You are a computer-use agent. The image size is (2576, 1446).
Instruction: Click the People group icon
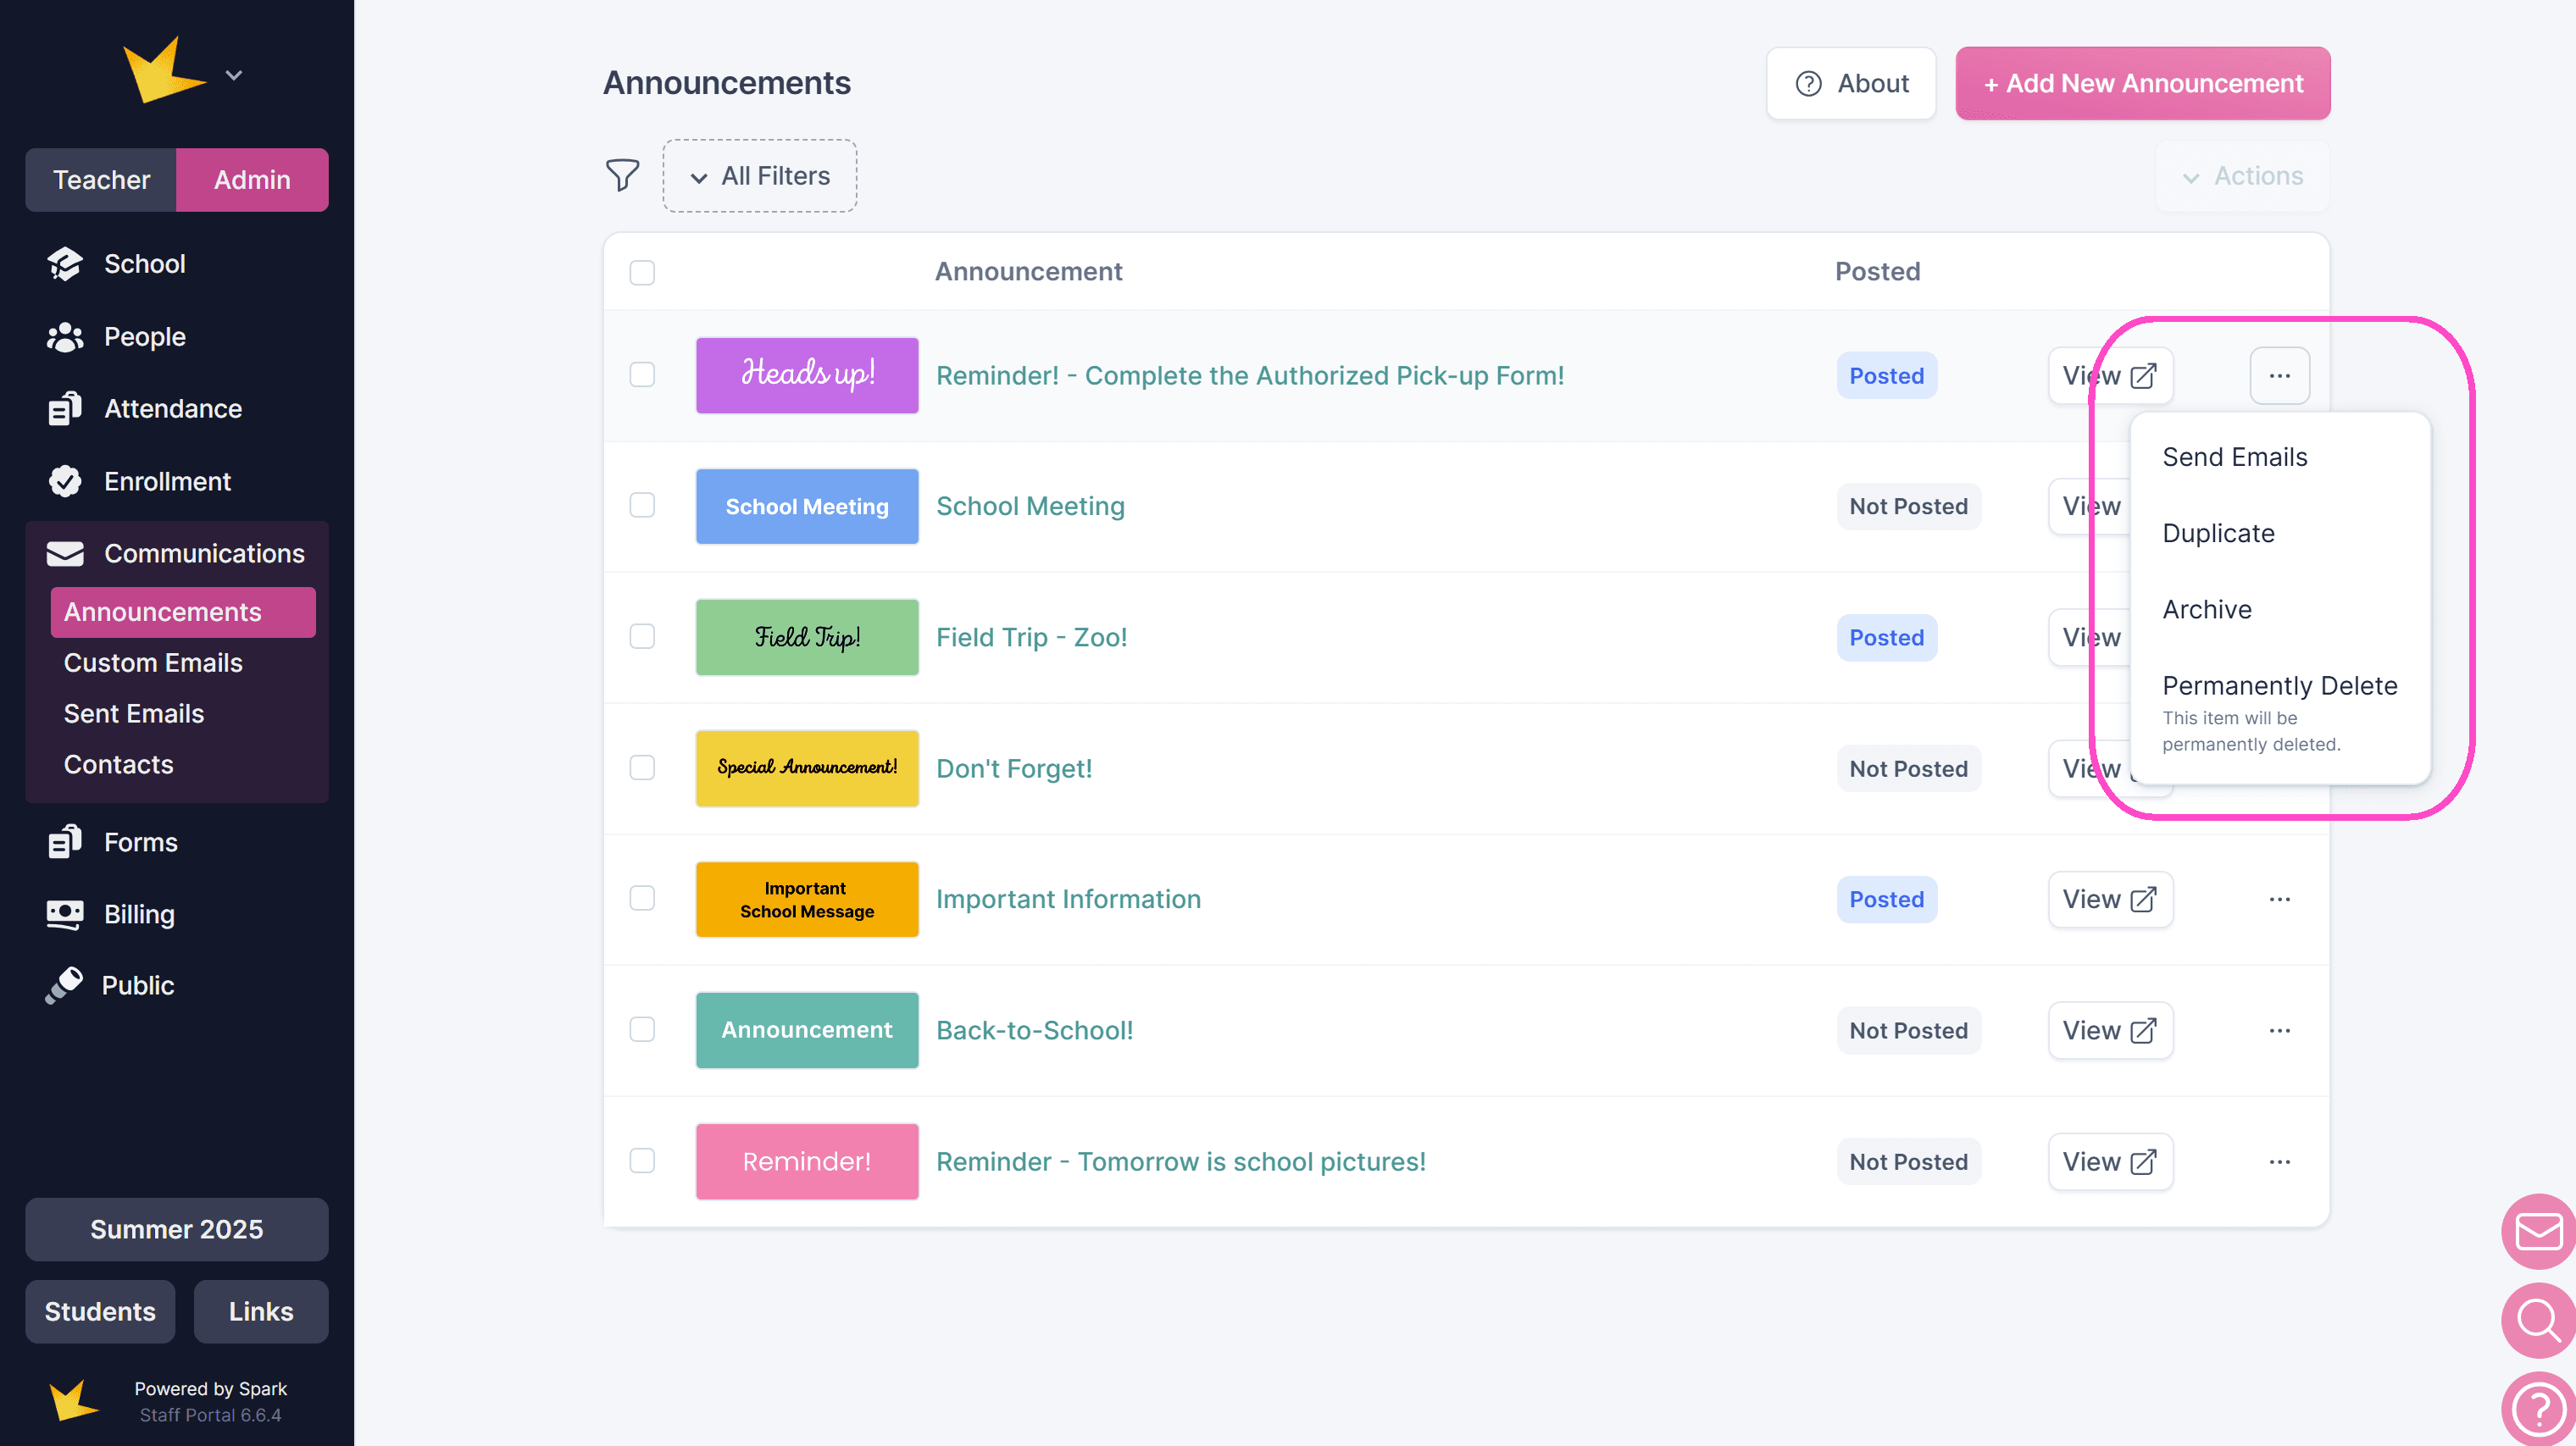pyautogui.click(x=65, y=337)
